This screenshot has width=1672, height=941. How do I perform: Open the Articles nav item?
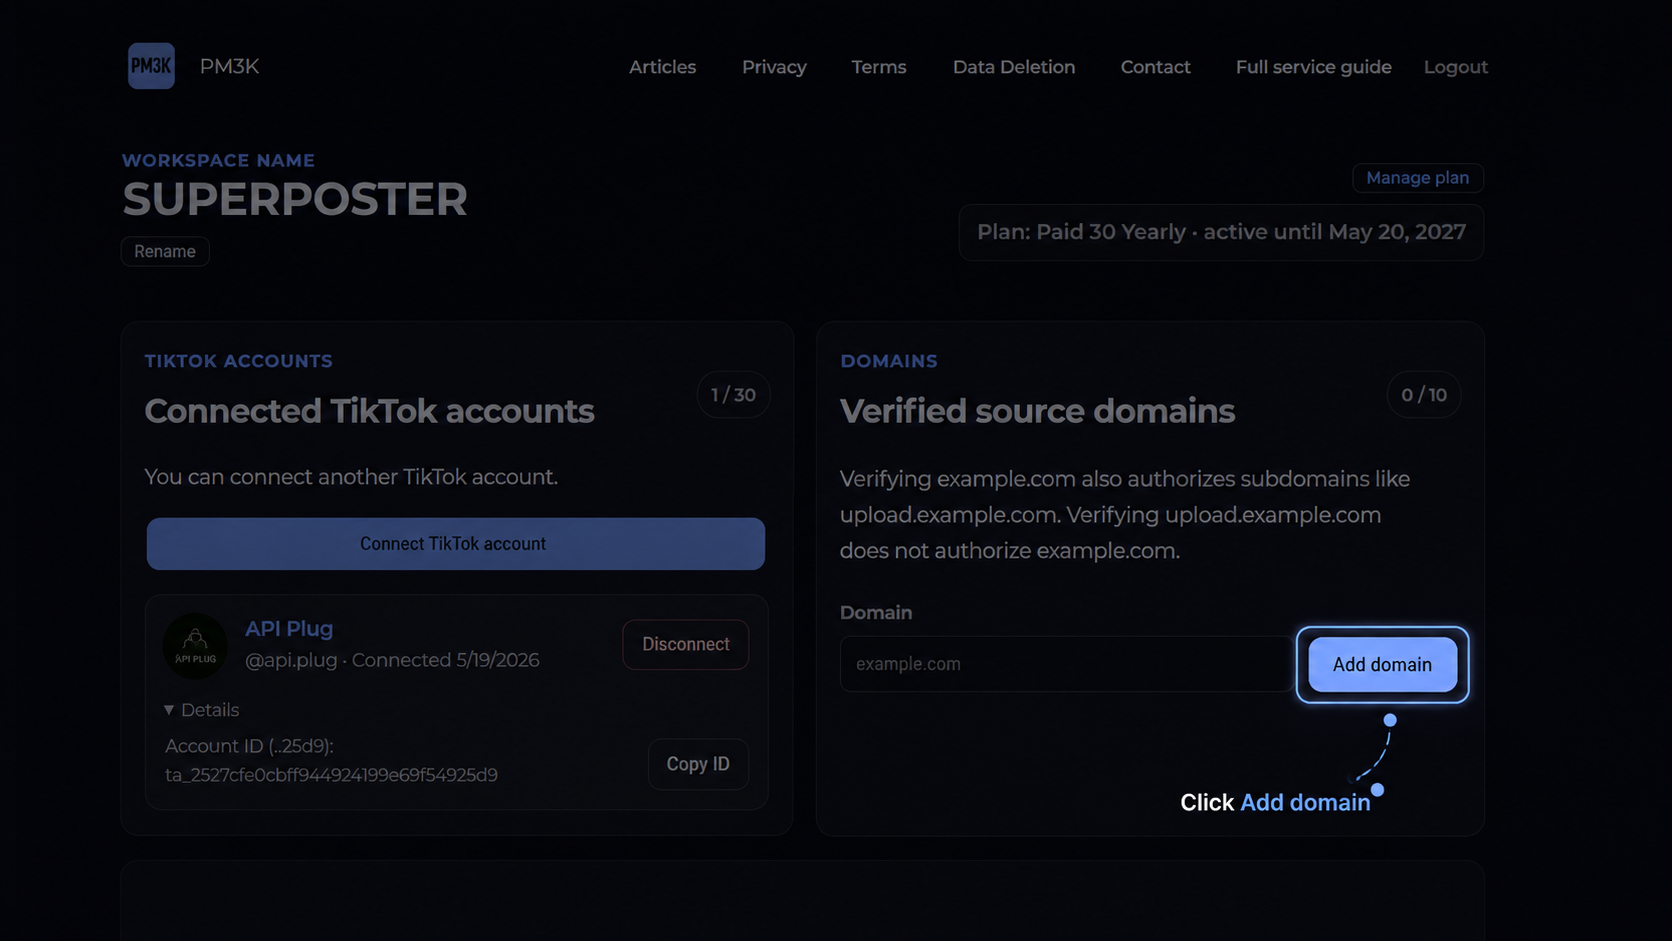(662, 67)
